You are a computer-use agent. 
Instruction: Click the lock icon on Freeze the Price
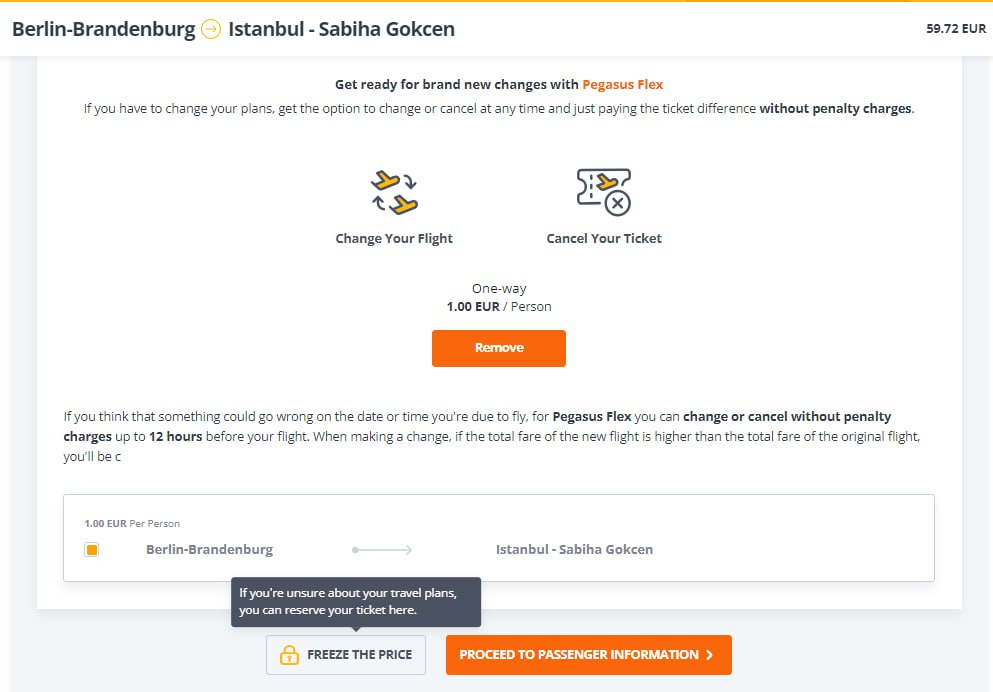289,655
